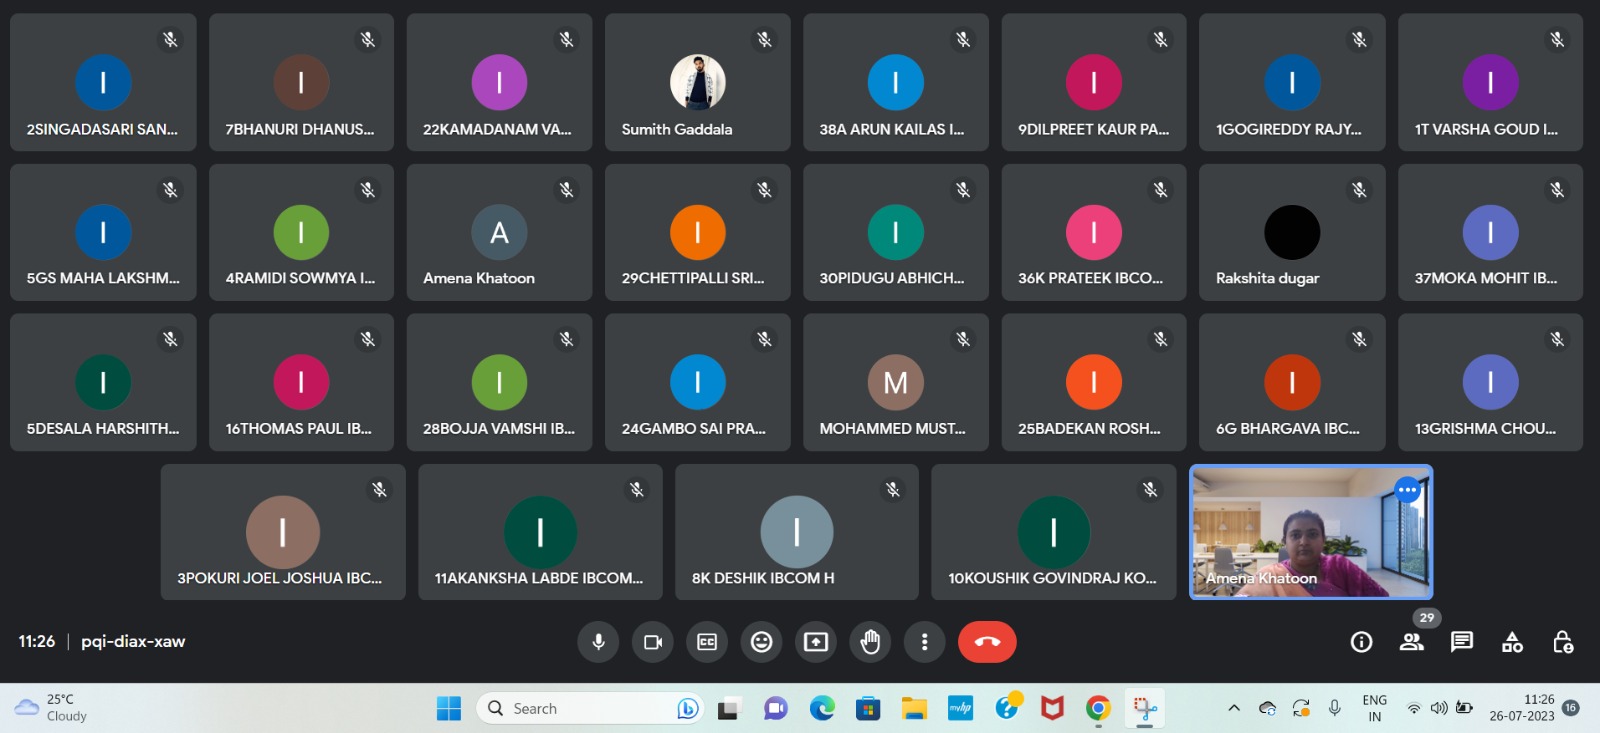Click the present screen icon
Screen dimensions: 1600x733
coord(816,642)
